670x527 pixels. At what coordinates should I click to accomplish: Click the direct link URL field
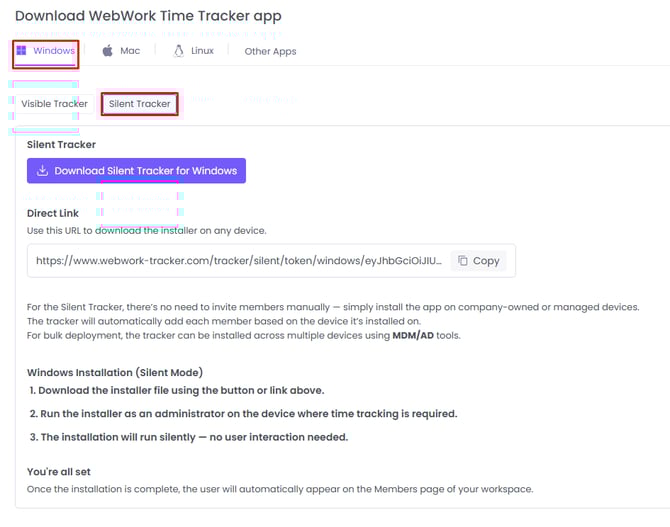click(x=271, y=261)
